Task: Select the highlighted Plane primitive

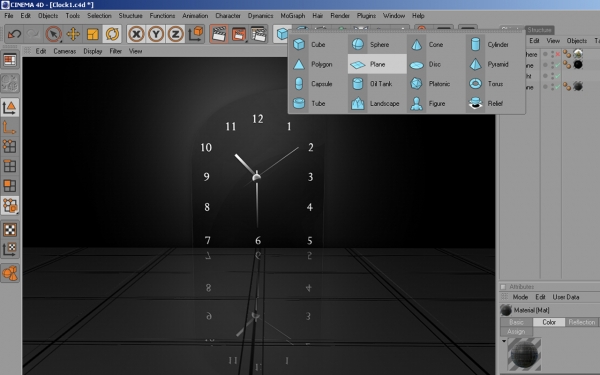Action: (x=377, y=64)
